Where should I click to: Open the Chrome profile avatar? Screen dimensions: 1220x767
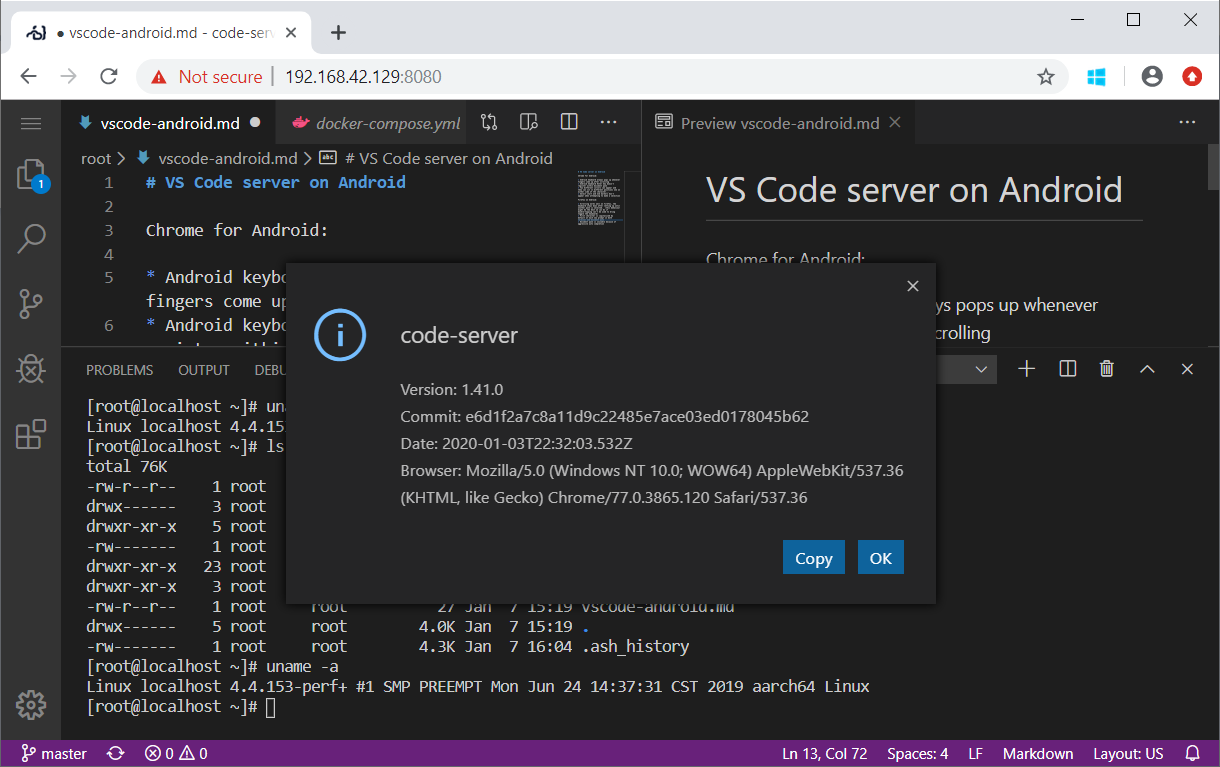point(1152,77)
